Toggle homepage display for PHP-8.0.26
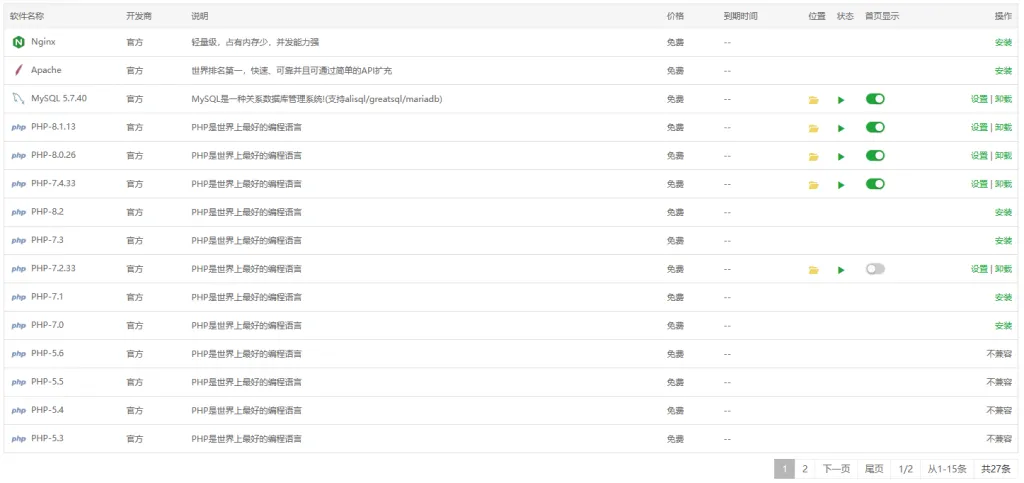 875,155
